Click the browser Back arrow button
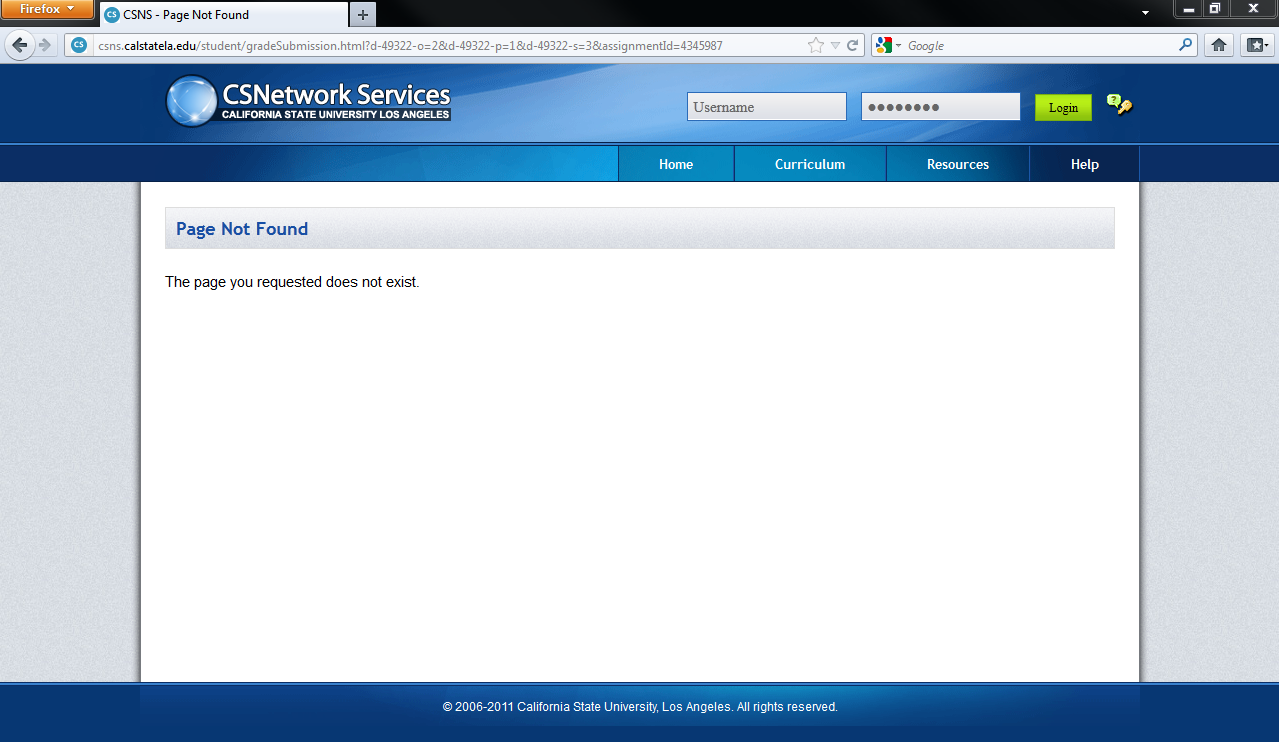Screen dimensions: 1279x742 20,45
